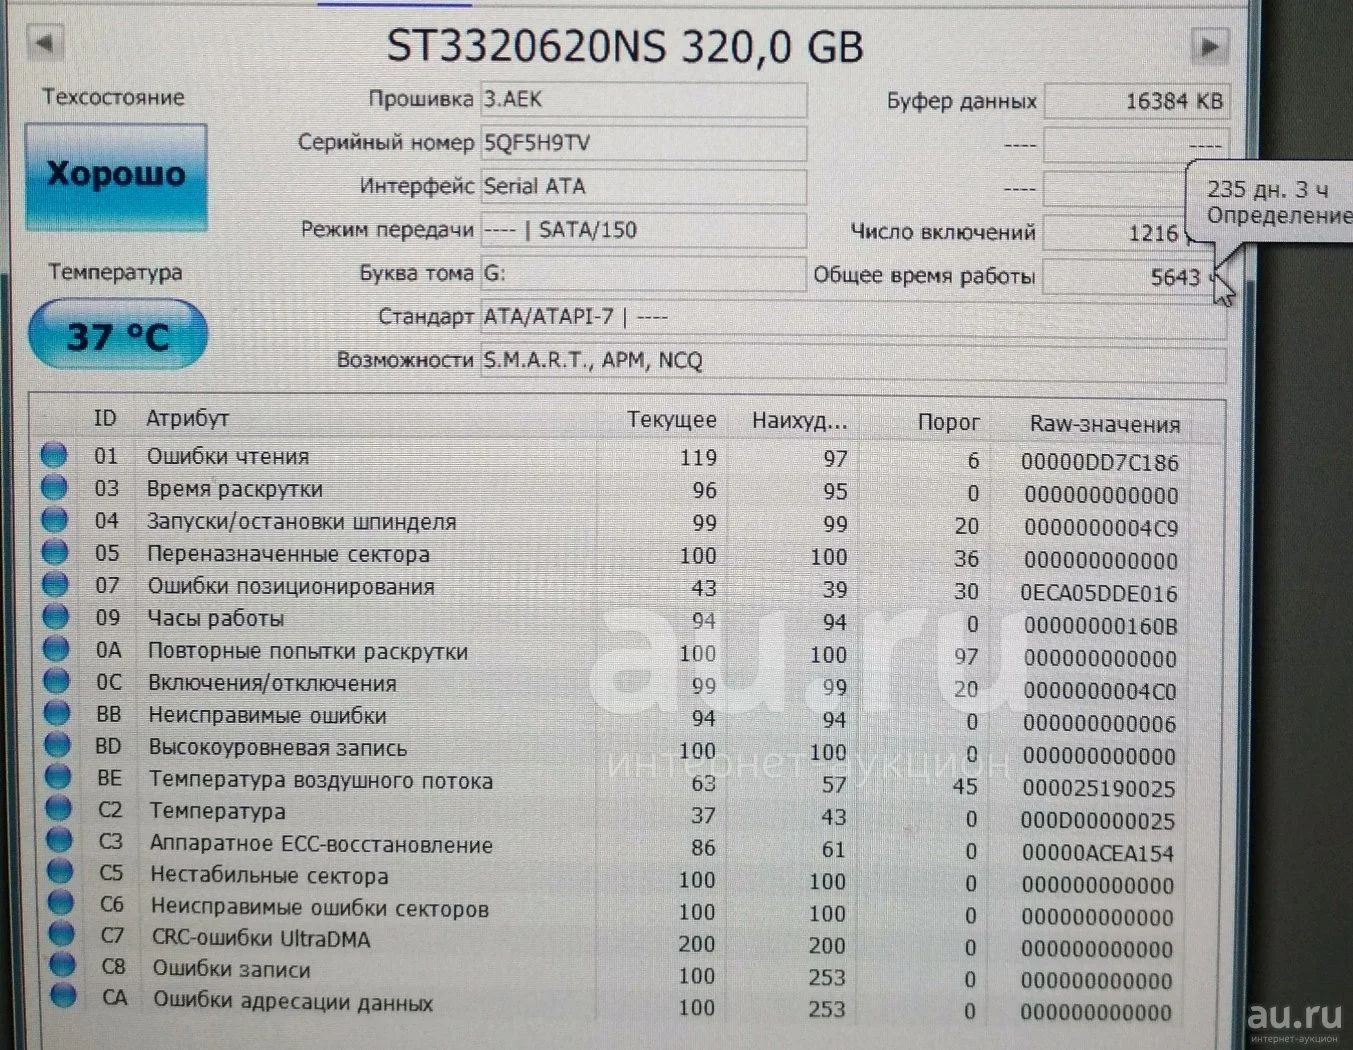The width and height of the screenshot is (1353, 1050).
Task: Click the Порог column header
Action: click(x=948, y=422)
